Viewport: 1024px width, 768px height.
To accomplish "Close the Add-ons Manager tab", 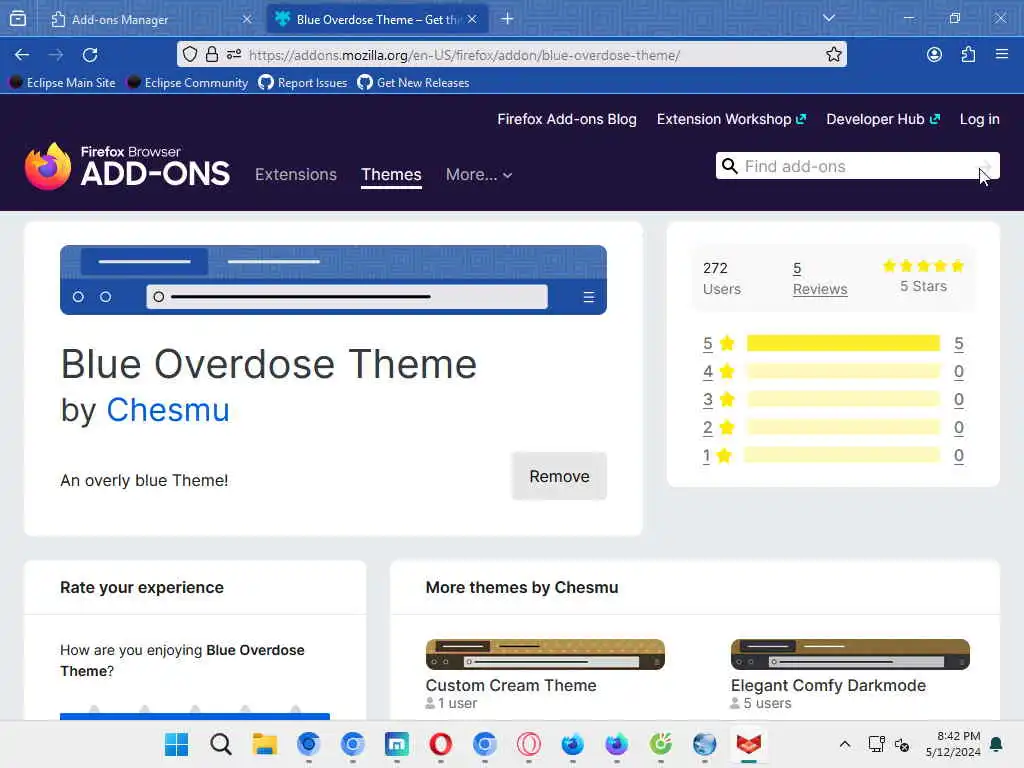I will pos(247,20).
